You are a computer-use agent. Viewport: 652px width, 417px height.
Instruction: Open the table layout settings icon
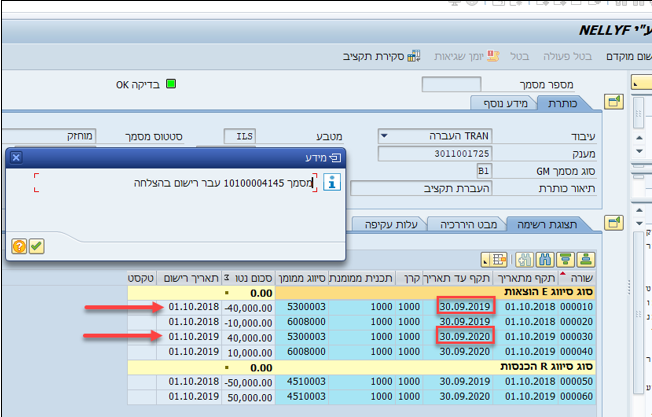498,260
